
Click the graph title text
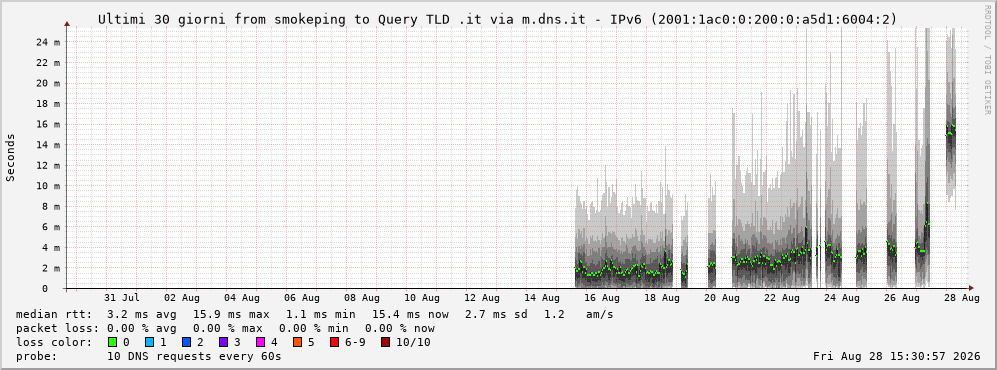click(x=497, y=19)
